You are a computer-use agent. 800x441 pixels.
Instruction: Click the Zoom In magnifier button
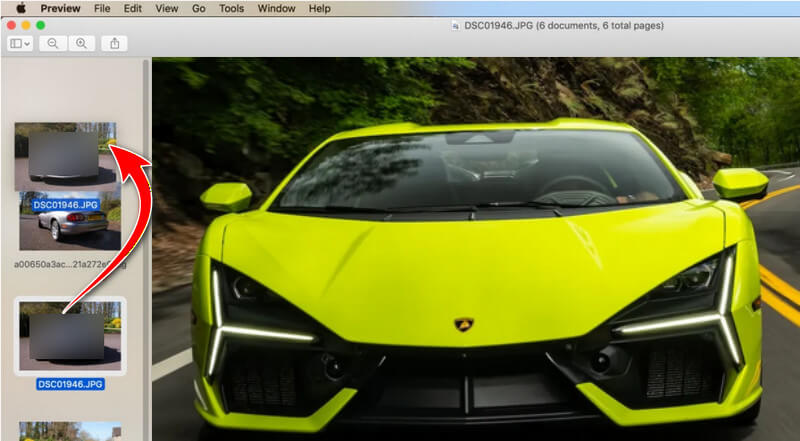pos(81,44)
